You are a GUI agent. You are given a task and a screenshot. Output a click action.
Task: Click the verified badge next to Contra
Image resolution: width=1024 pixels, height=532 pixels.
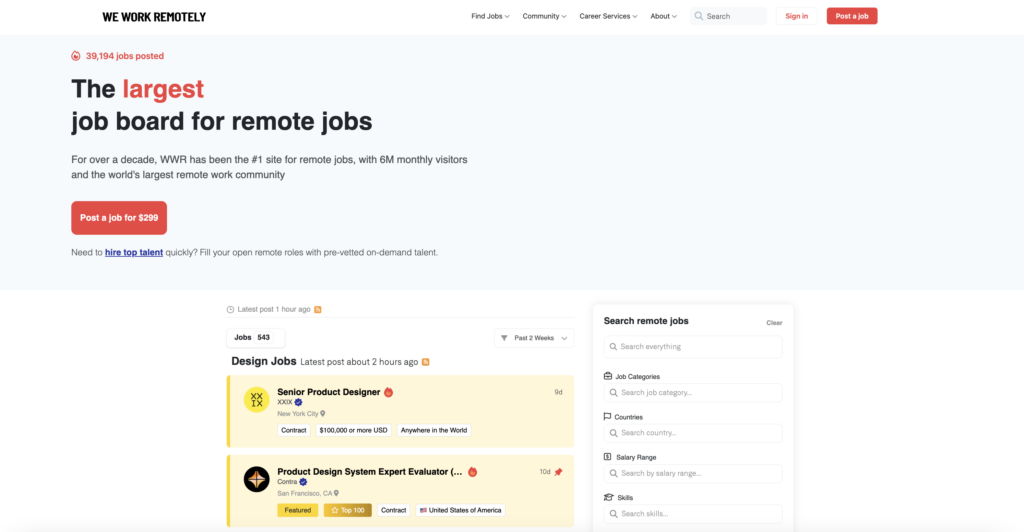coord(303,482)
